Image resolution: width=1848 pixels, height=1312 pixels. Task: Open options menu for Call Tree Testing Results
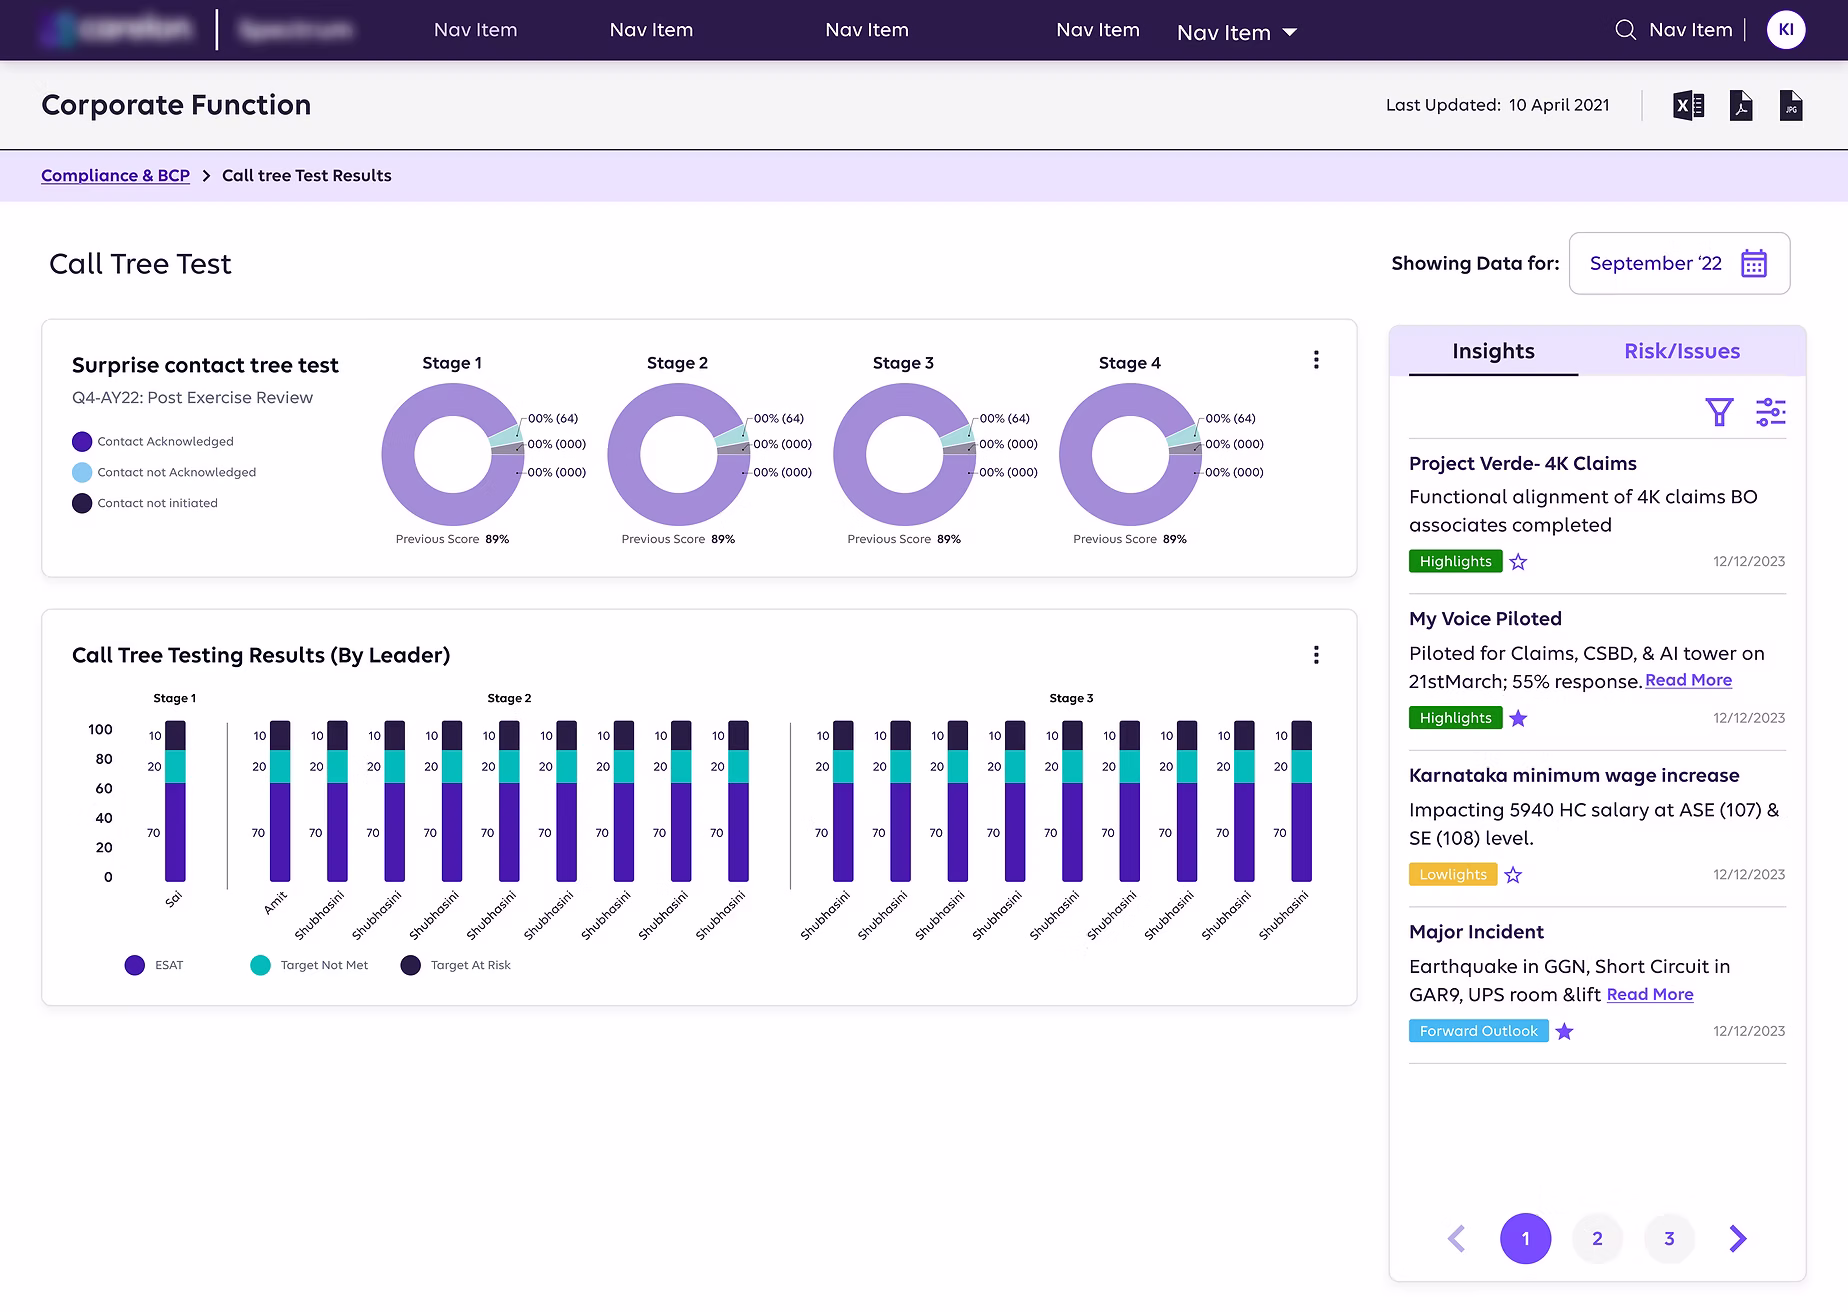coord(1316,655)
